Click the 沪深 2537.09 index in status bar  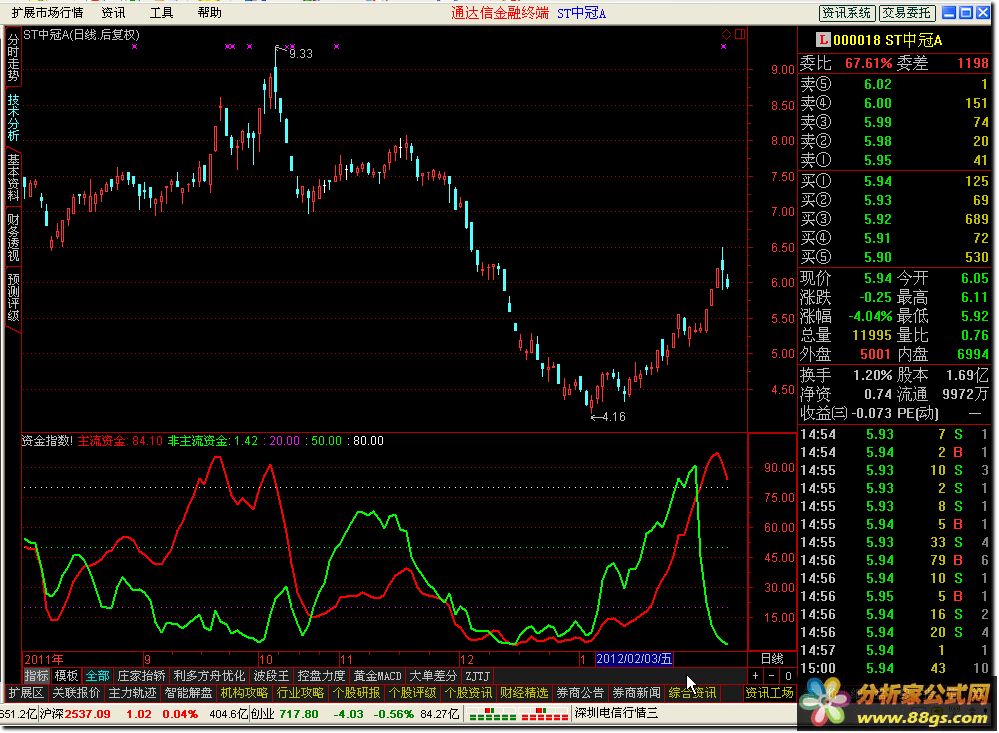pyautogui.click(x=75, y=714)
